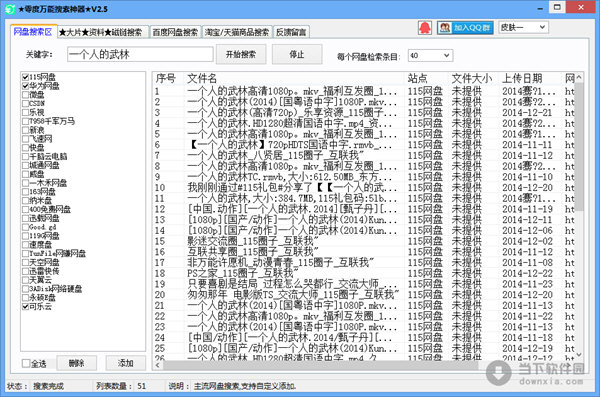Select row 12 [中国.动作][一个人的武林.2014]
Screen dimensions: 600x397
[x=364, y=209]
